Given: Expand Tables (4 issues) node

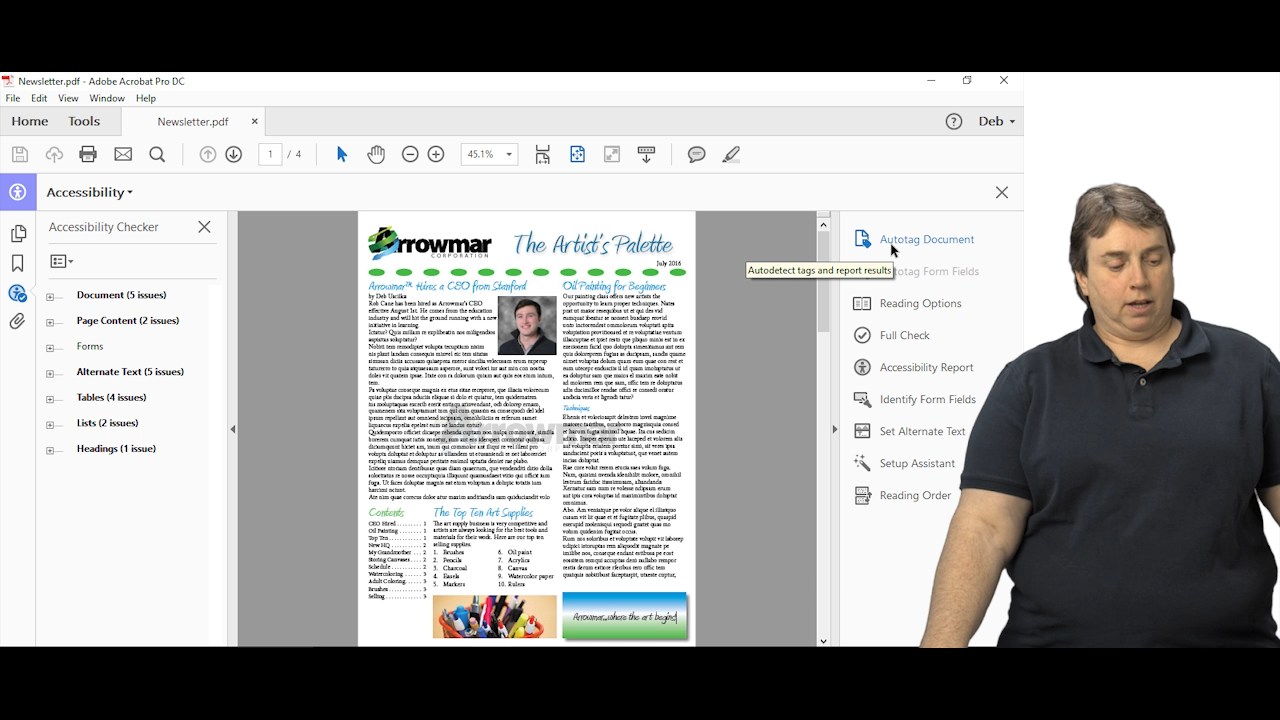Looking at the screenshot, I should 50,398.
